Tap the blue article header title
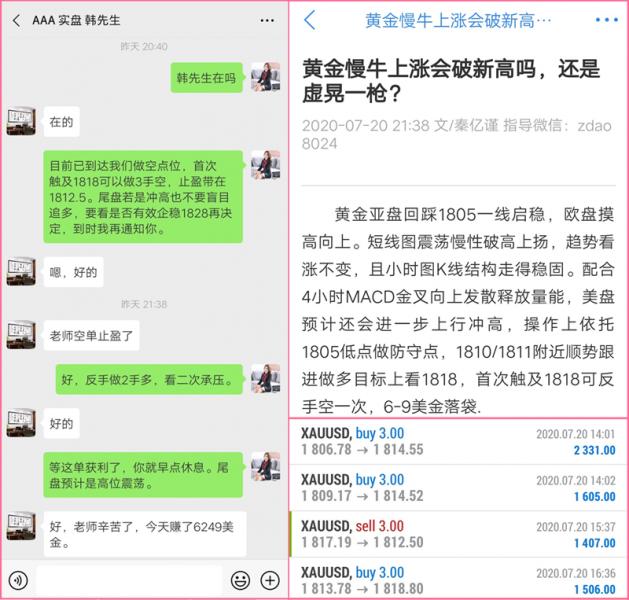This screenshot has height=600, width=629. (458, 20)
